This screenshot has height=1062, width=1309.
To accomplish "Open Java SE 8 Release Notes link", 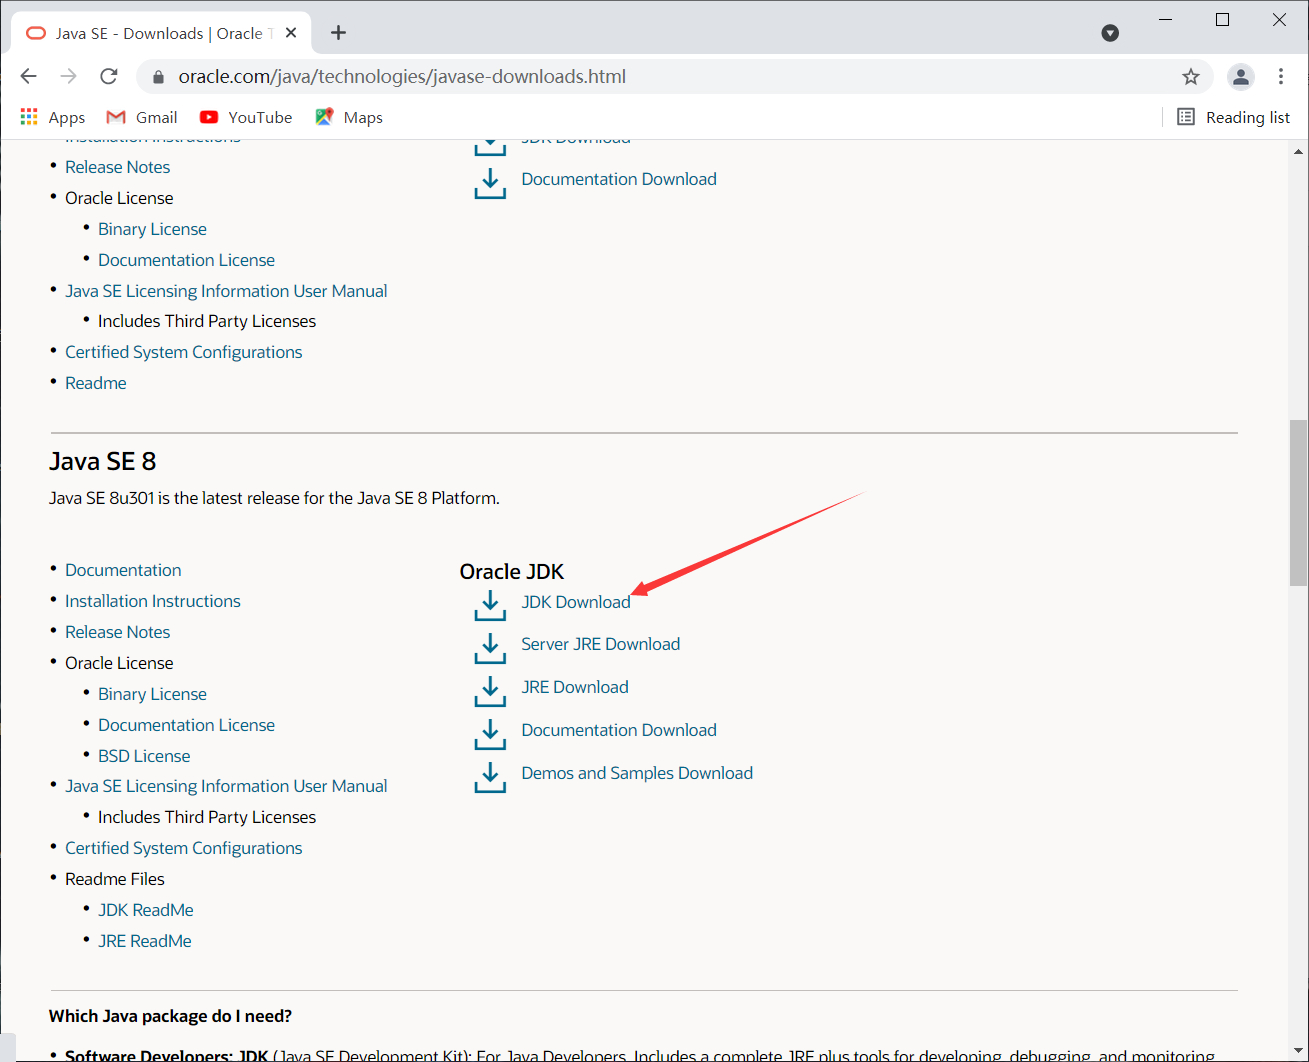I will (118, 632).
